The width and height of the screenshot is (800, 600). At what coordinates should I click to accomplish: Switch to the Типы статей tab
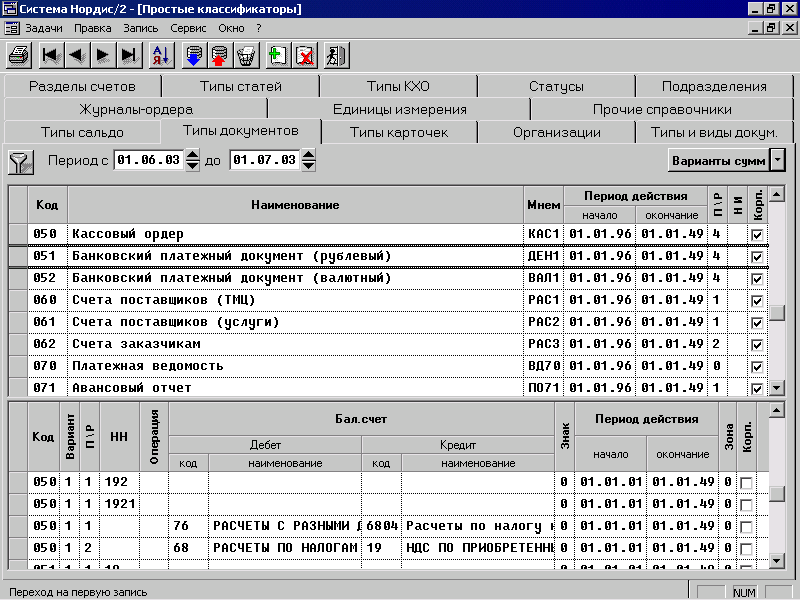point(241,86)
